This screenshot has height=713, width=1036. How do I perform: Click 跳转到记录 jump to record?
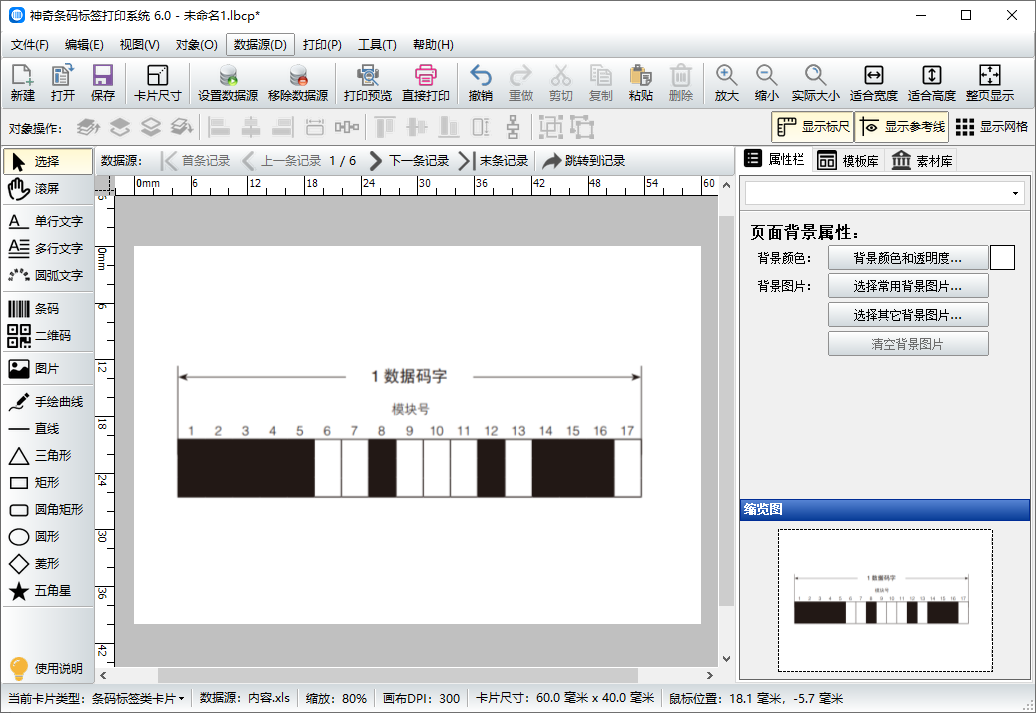click(583, 161)
